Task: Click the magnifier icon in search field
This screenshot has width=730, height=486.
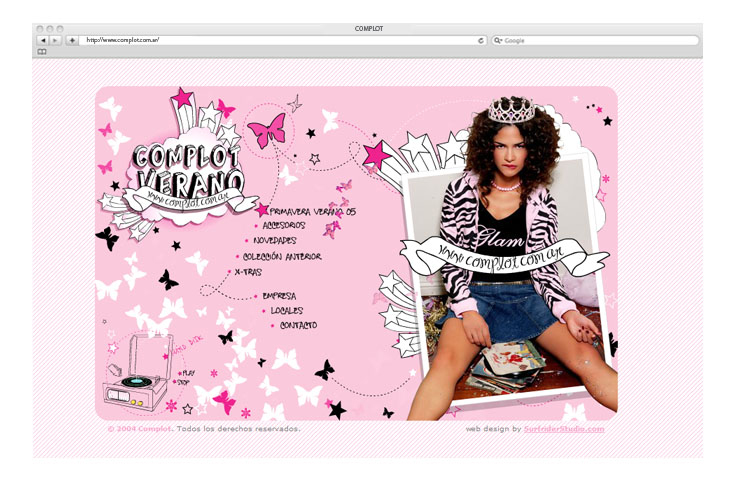Action: [498, 40]
